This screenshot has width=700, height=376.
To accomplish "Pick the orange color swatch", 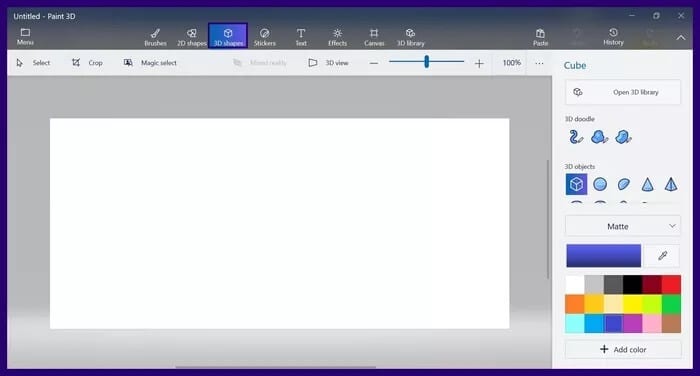I will [575, 304].
